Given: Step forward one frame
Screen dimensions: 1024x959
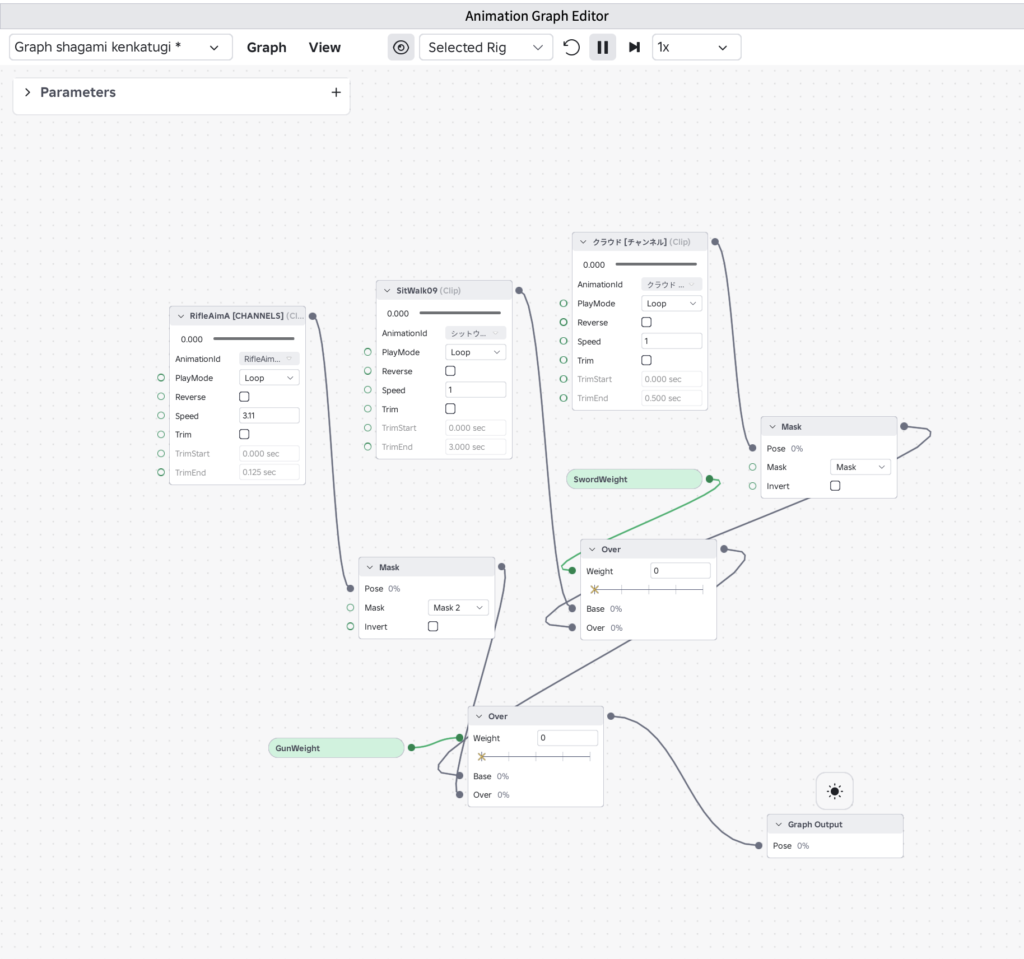Looking at the screenshot, I should pyautogui.click(x=634, y=47).
